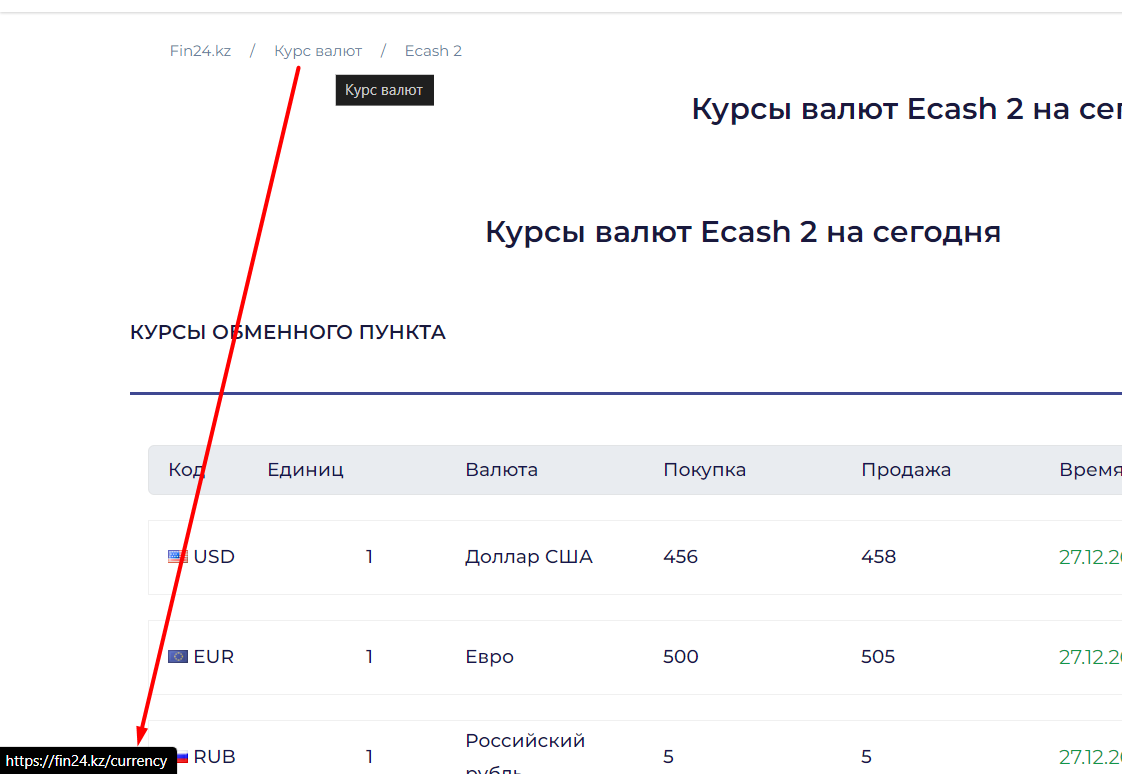Click the EUR buy rate 500
This screenshot has height=774, width=1122.
[x=680, y=657]
